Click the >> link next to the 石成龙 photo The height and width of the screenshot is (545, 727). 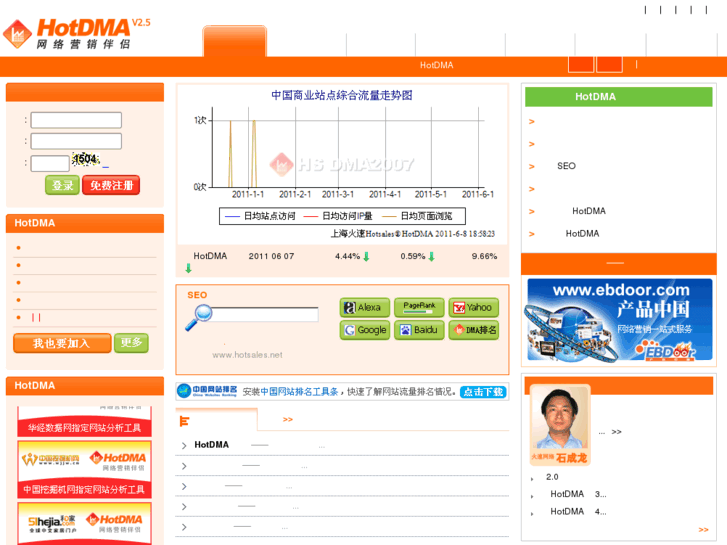pos(616,432)
